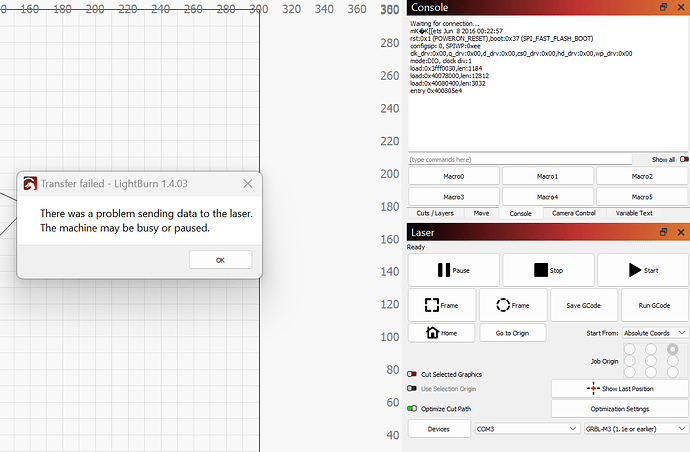Click the square Frame button

click(441, 305)
